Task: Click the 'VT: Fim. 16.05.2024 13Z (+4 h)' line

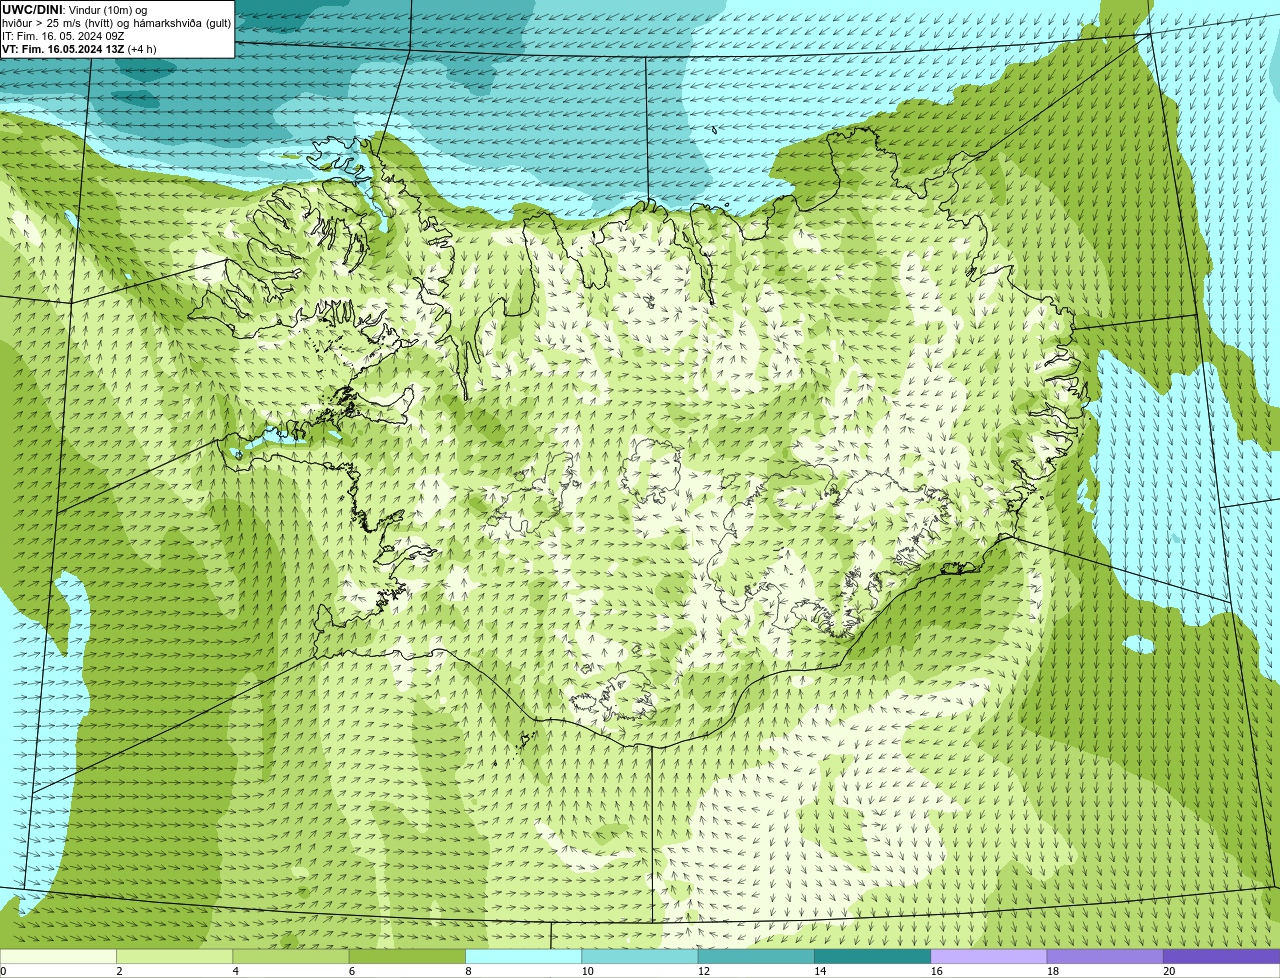Action: click(x=79, y=49)
